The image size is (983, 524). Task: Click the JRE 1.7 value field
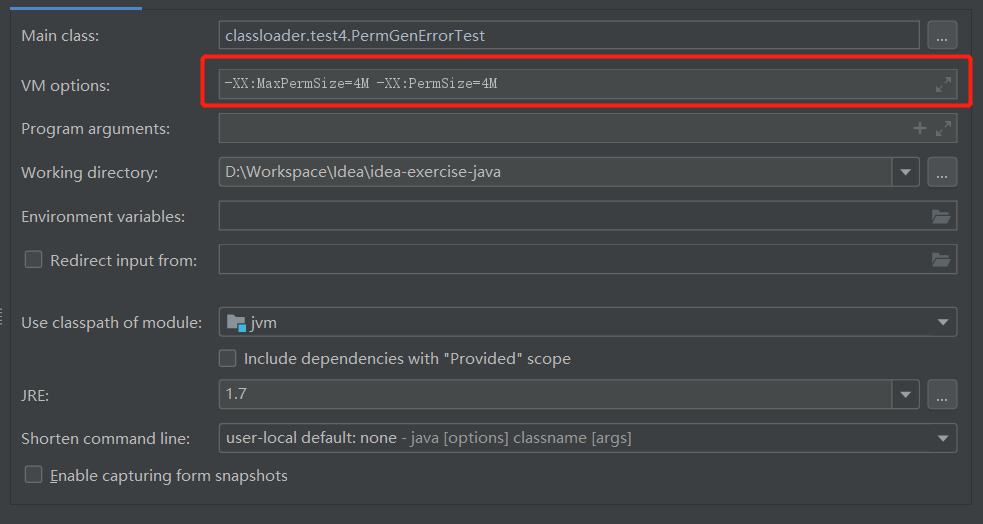click(x=555, y=394)
